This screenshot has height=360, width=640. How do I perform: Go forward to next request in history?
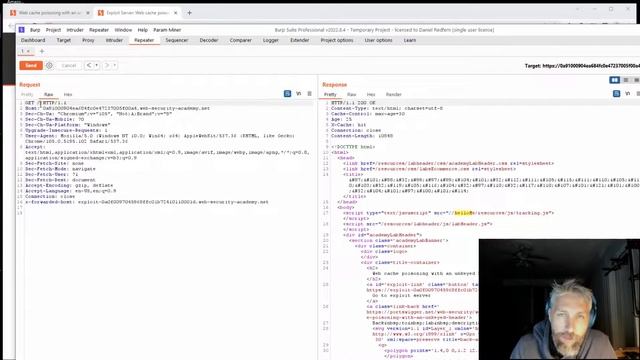click(107, 65)
